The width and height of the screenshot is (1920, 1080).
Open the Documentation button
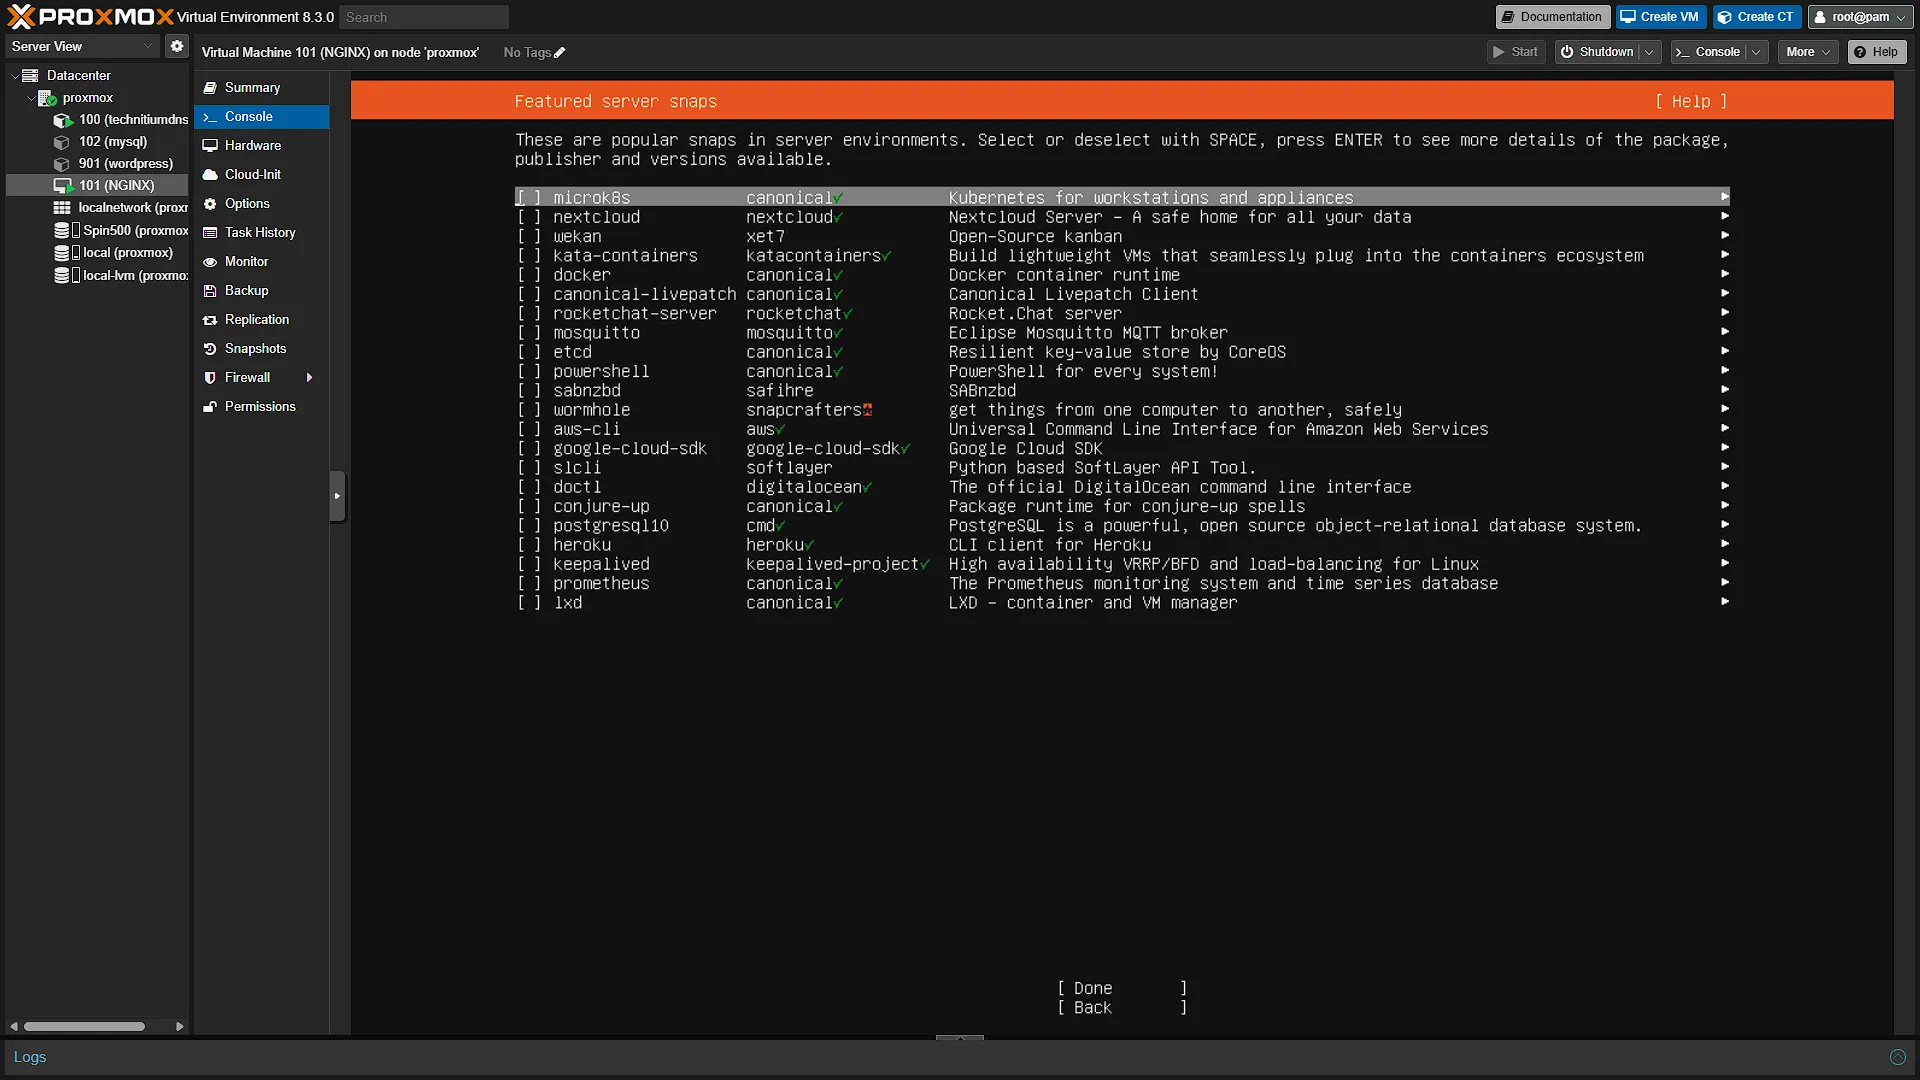point(1553,17)
